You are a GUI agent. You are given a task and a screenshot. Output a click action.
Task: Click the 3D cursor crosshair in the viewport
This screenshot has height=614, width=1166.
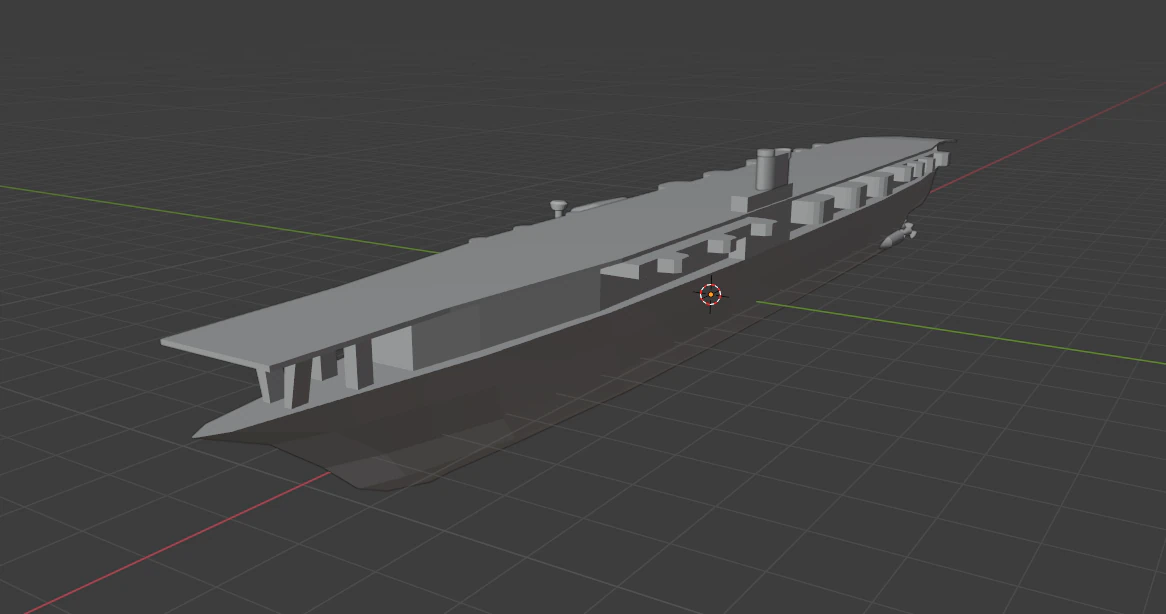pyautogui.click(x=711, y=294)
